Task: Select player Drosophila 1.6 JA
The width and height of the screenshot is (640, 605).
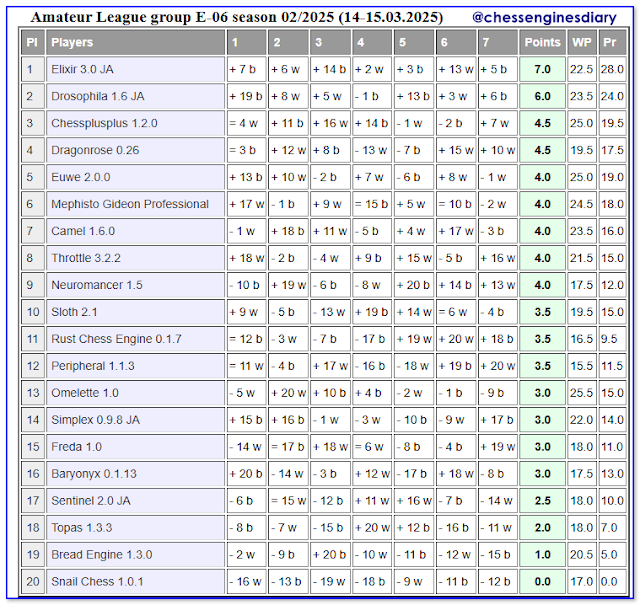Action: point(136,96)
